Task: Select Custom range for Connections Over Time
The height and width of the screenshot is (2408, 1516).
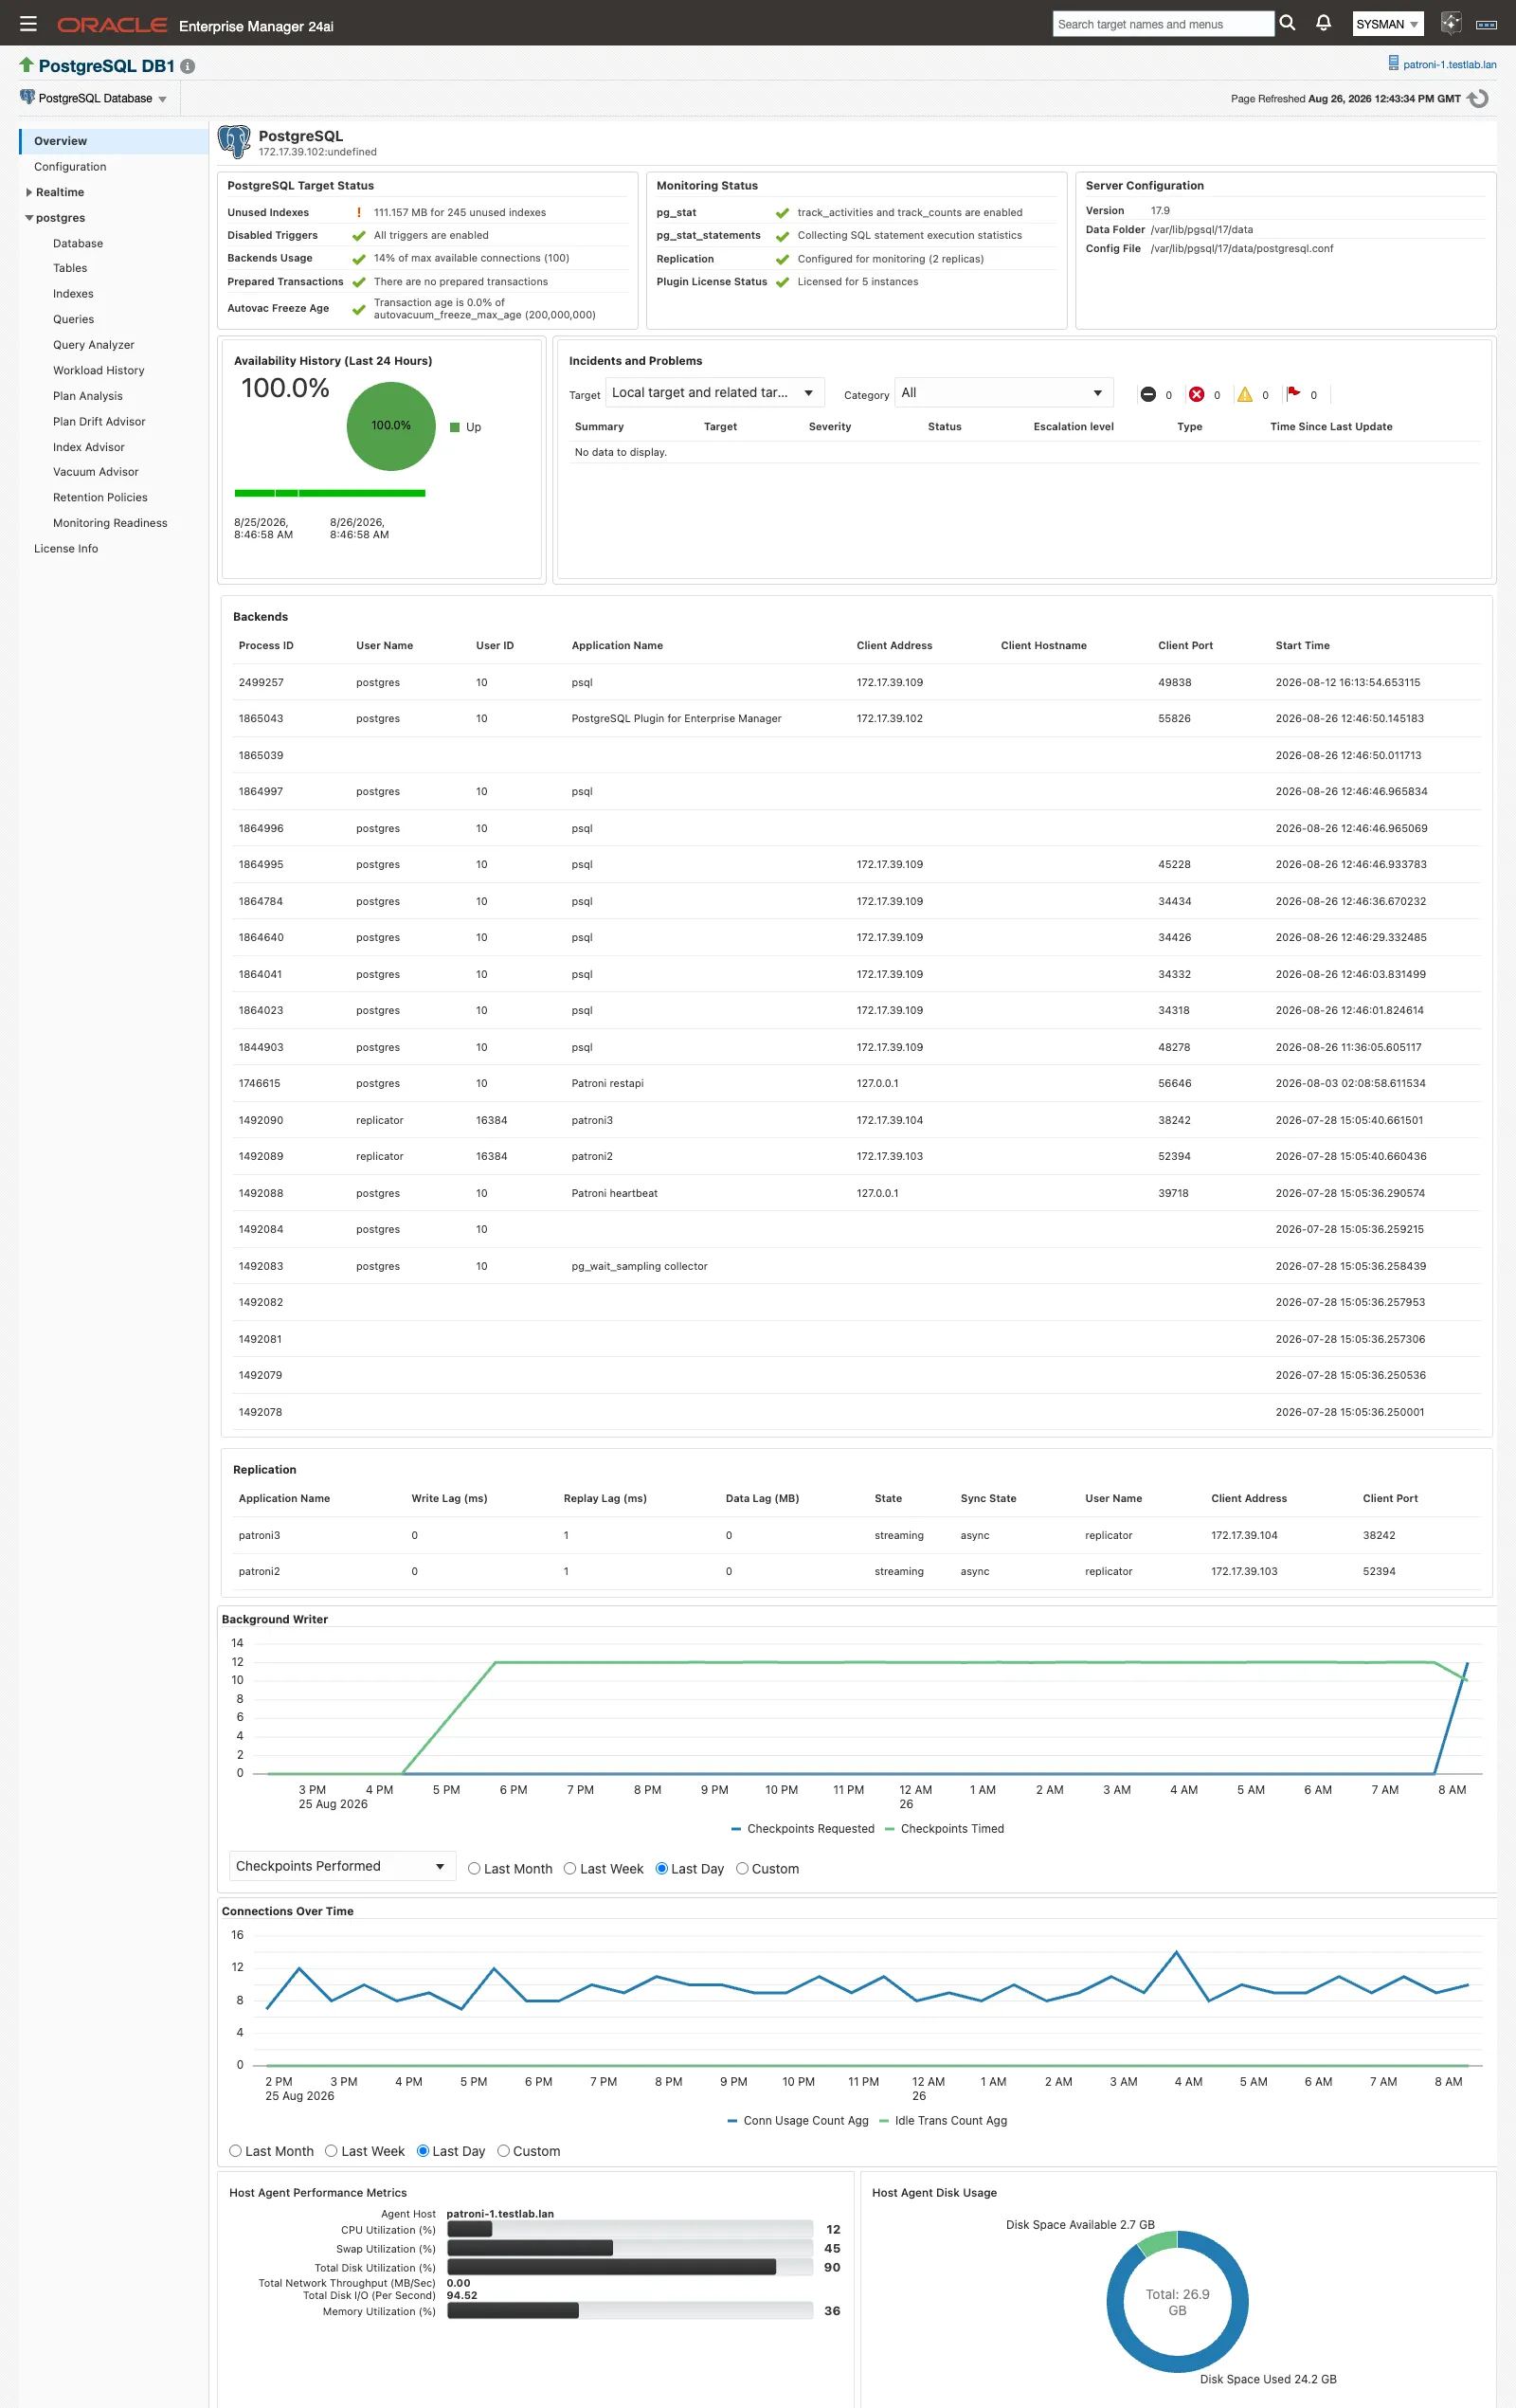Action: click(x=503, y=2150)
